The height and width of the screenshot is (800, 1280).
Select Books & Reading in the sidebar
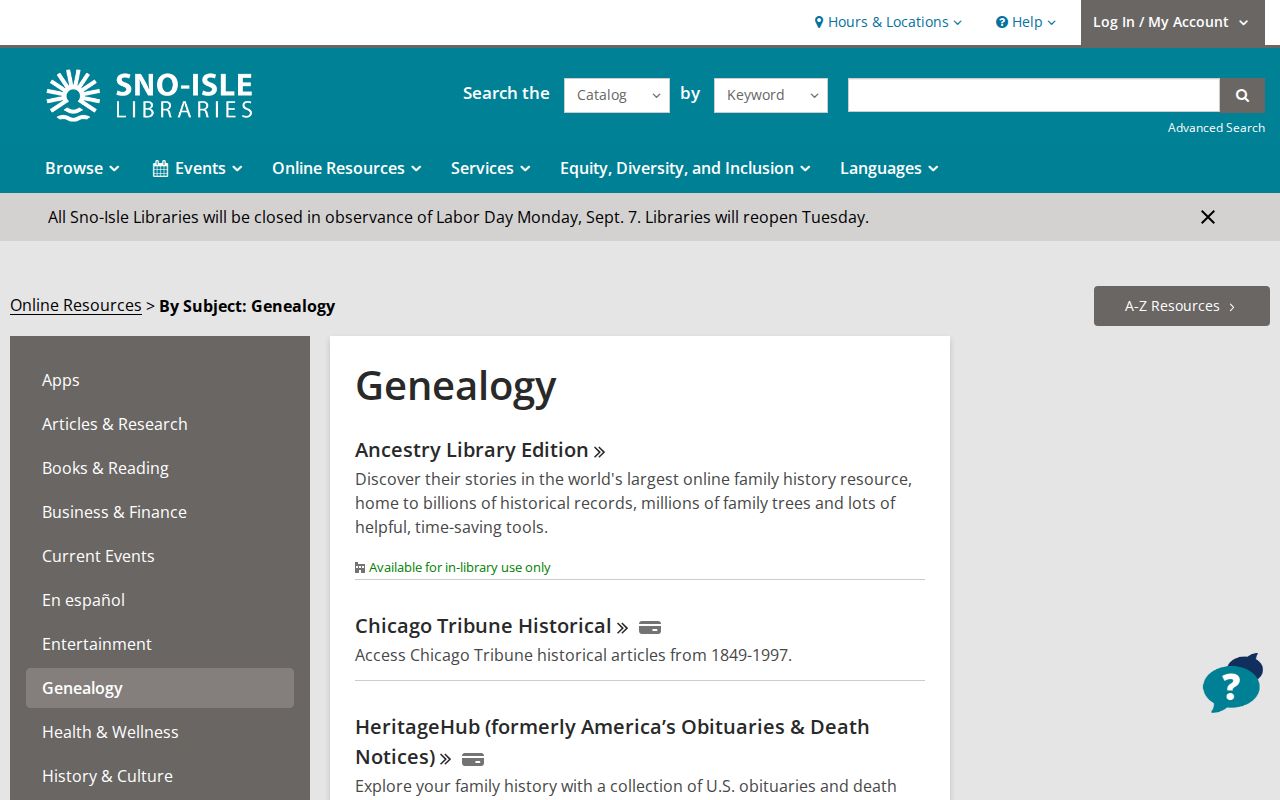click(160, 468)
